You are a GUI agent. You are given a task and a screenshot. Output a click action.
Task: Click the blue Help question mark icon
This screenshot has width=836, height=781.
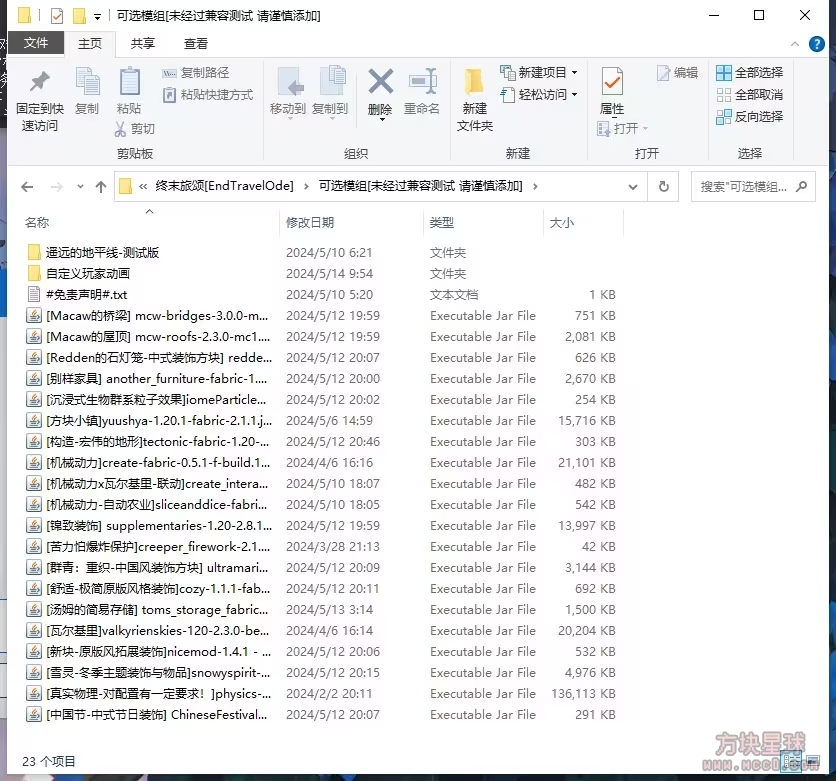pyautogui.click(x=818, y=44)
